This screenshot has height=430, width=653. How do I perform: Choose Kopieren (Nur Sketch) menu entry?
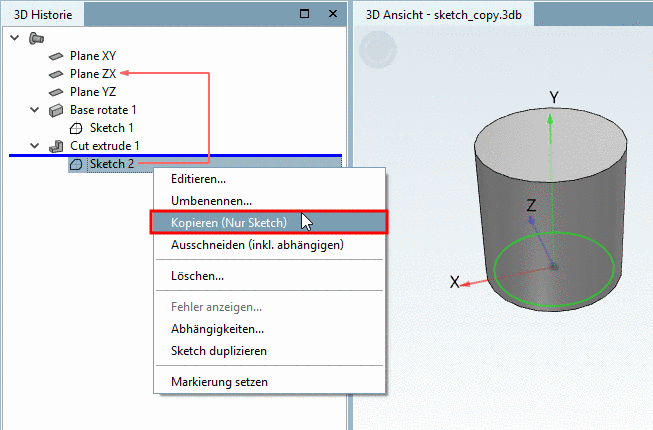coord(269,223)
